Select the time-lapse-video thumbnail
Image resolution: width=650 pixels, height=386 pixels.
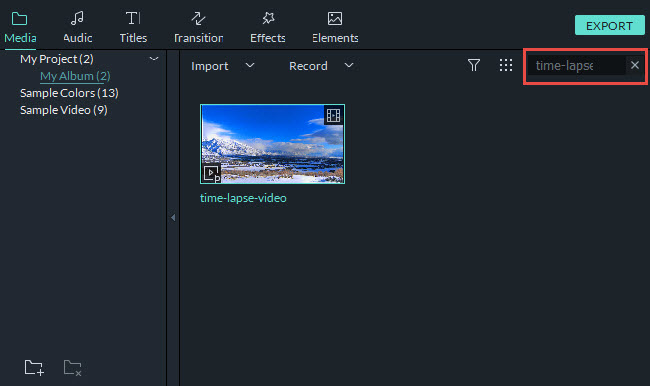272,144
